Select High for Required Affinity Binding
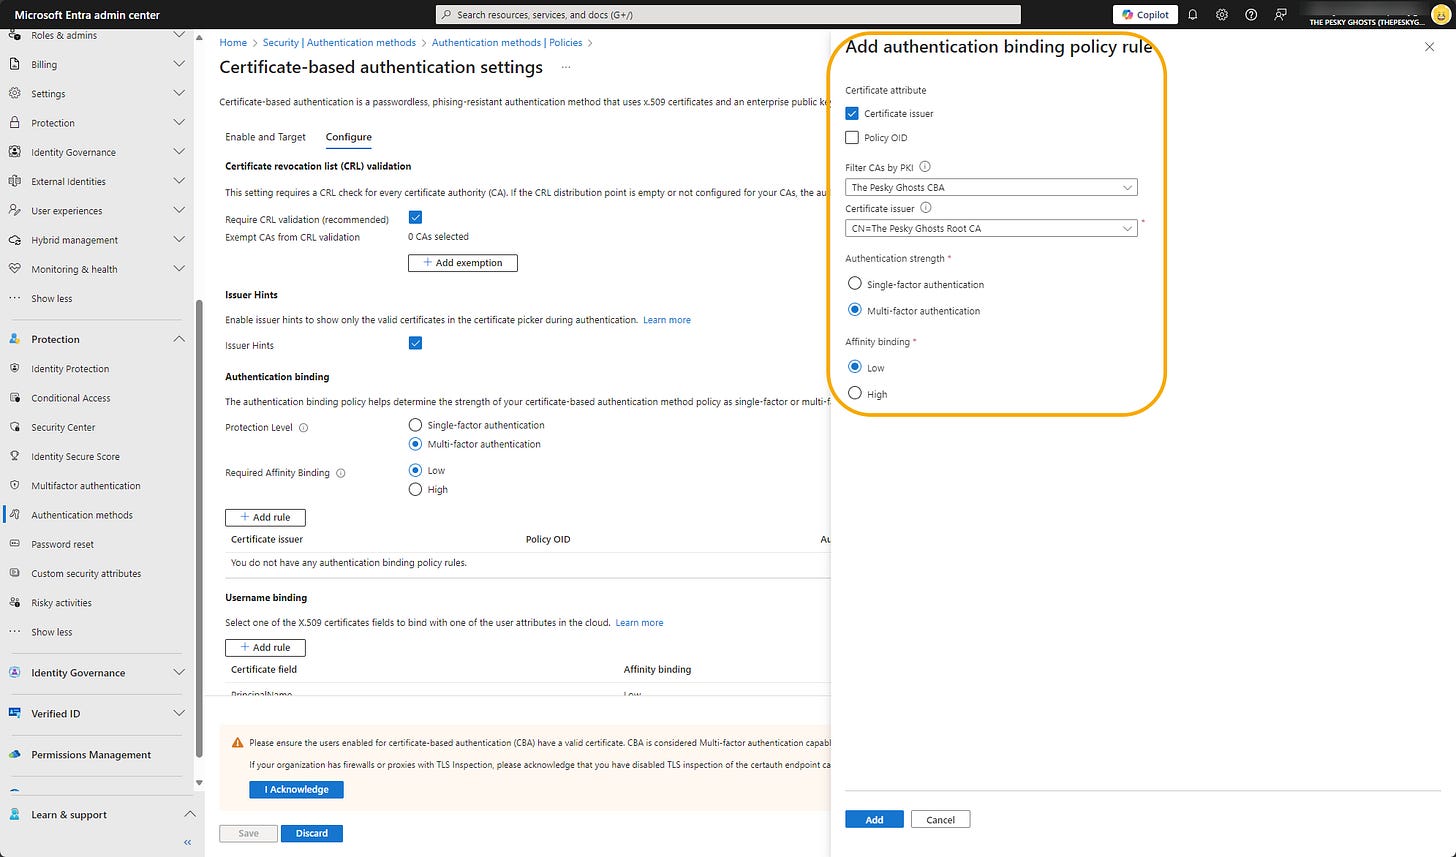Viewport: 1456px width, 857px height. (415, 489)
